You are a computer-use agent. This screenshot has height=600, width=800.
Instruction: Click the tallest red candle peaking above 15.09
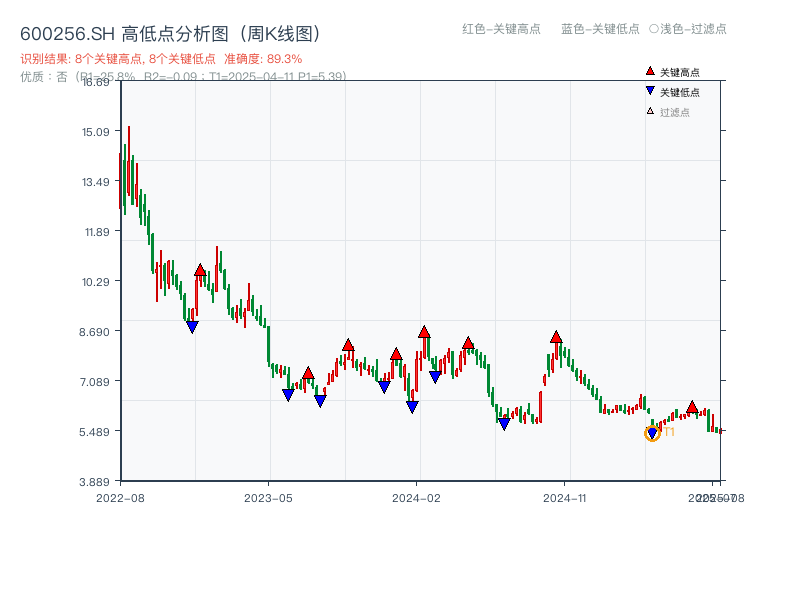coord(129,160)
